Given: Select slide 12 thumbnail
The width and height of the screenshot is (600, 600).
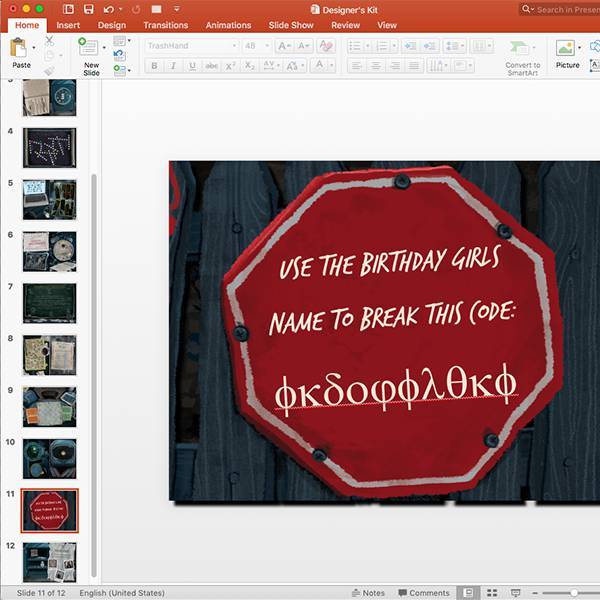Looking at the screenshot, I should (49, 562).
